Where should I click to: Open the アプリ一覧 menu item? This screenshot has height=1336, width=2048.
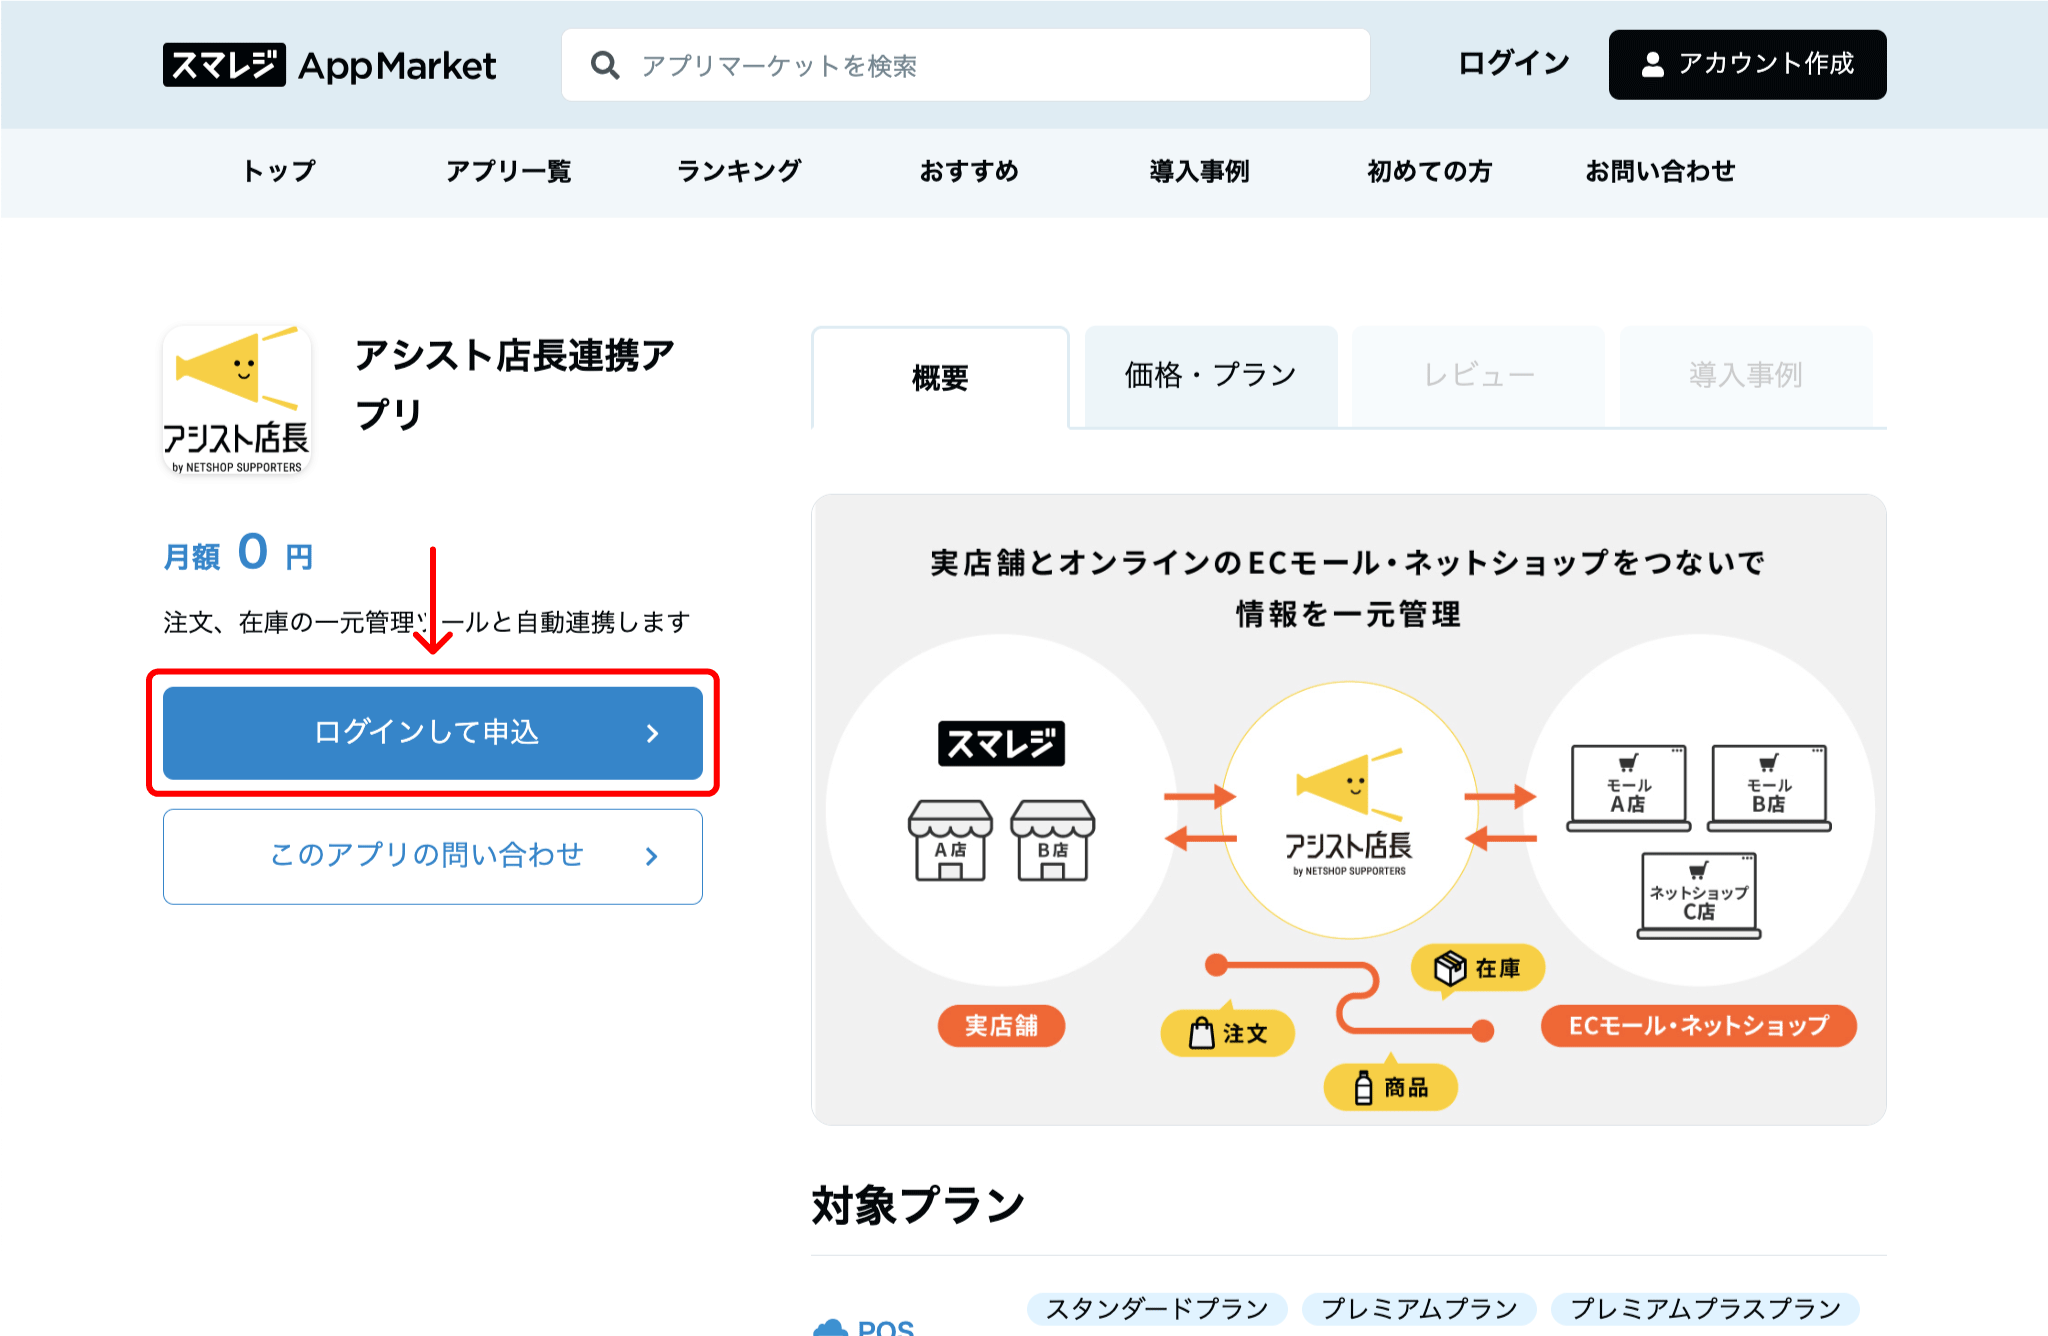pyautogui.click(x=508, y=171)
